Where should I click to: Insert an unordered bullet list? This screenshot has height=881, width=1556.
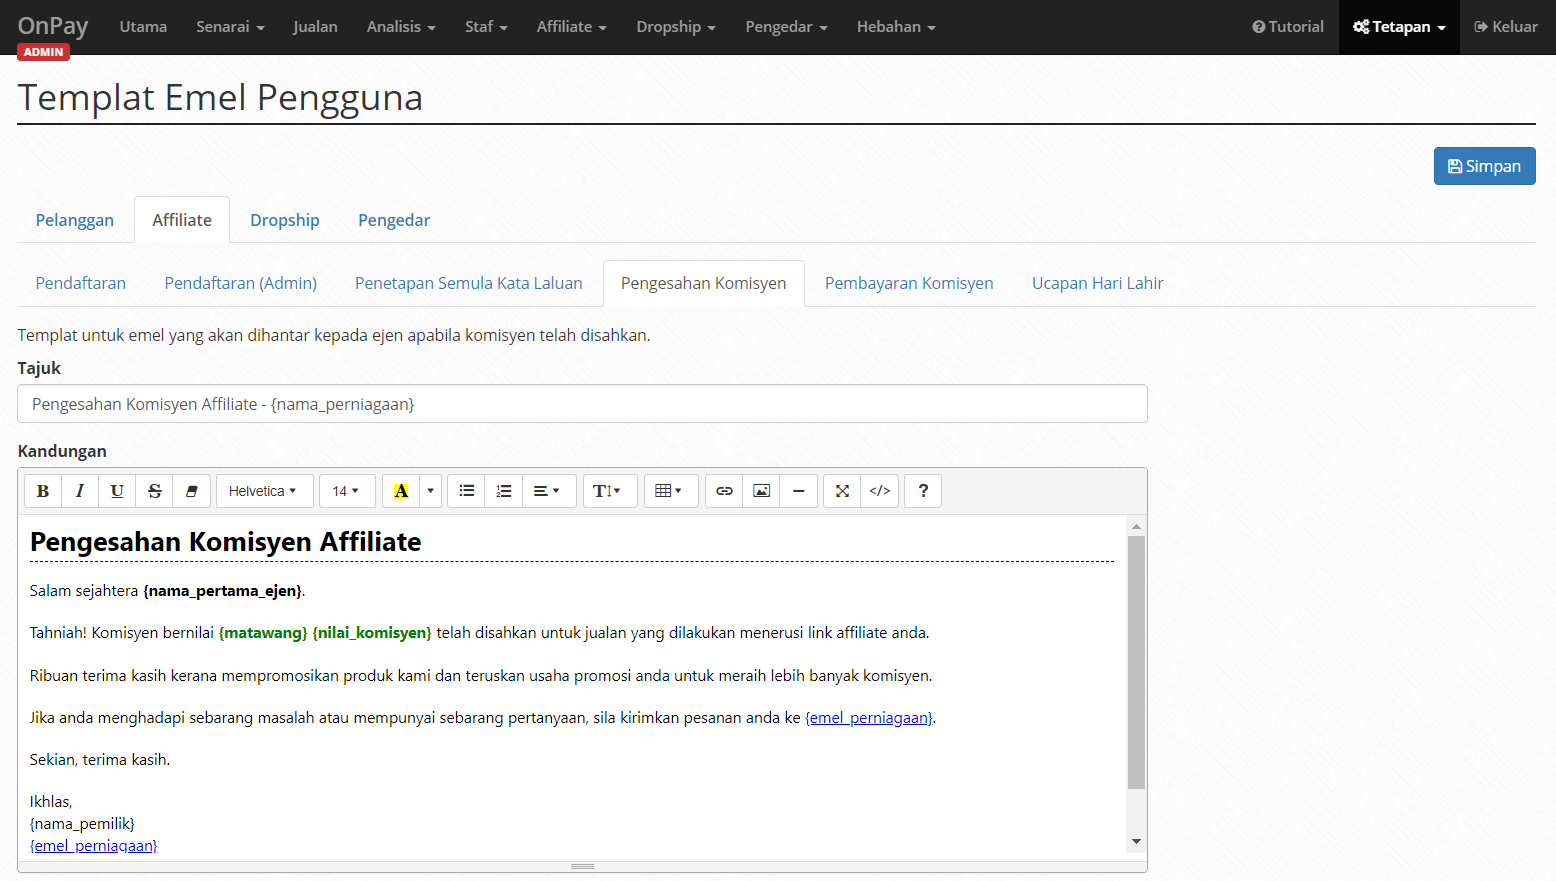466,491
